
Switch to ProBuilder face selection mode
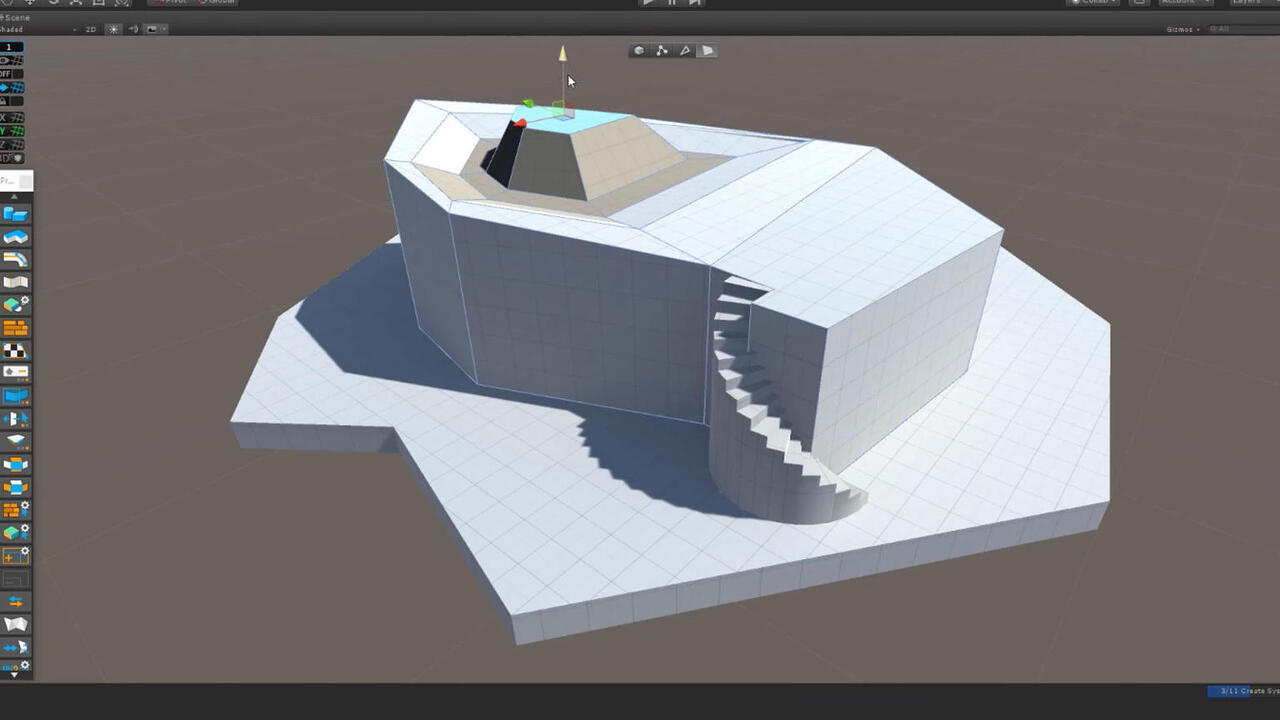[x=708, y=51]
